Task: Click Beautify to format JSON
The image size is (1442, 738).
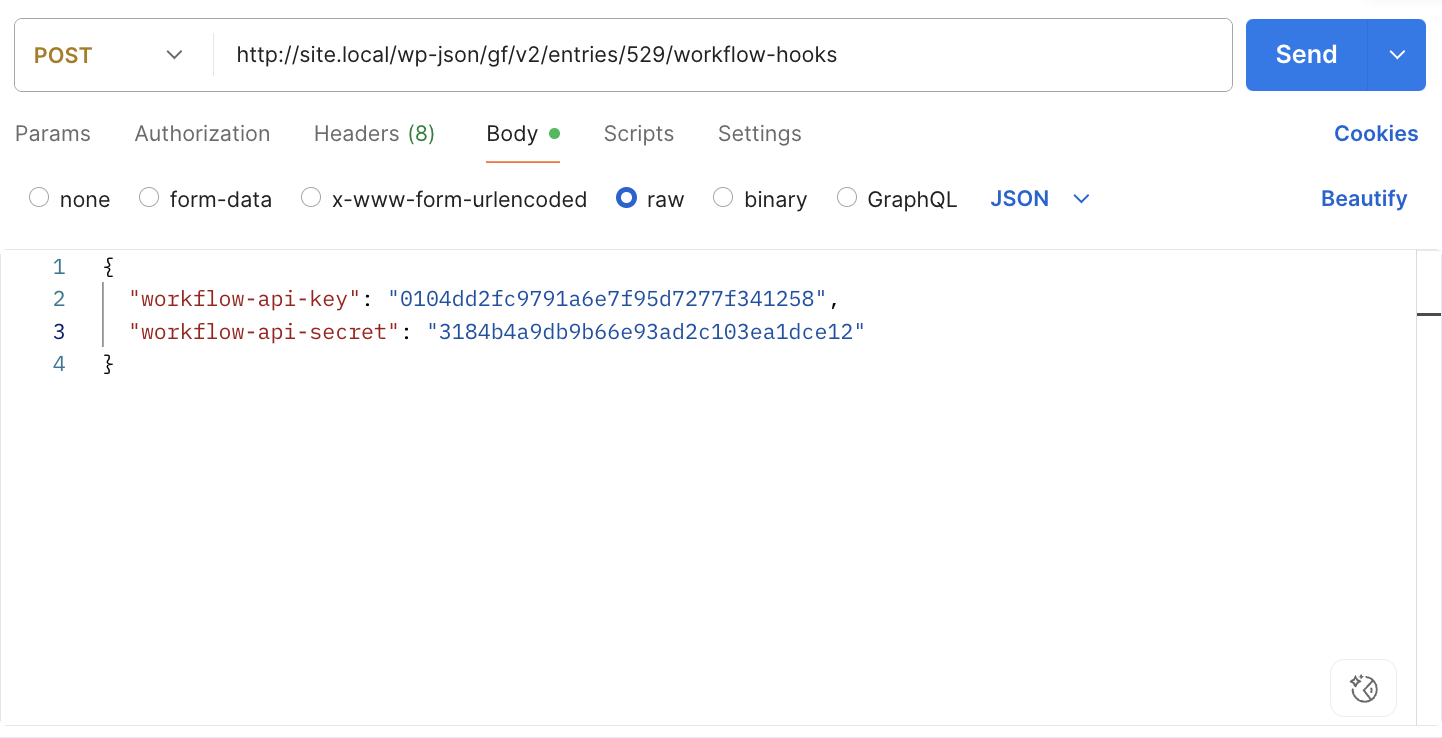Action: [1363, 199]
